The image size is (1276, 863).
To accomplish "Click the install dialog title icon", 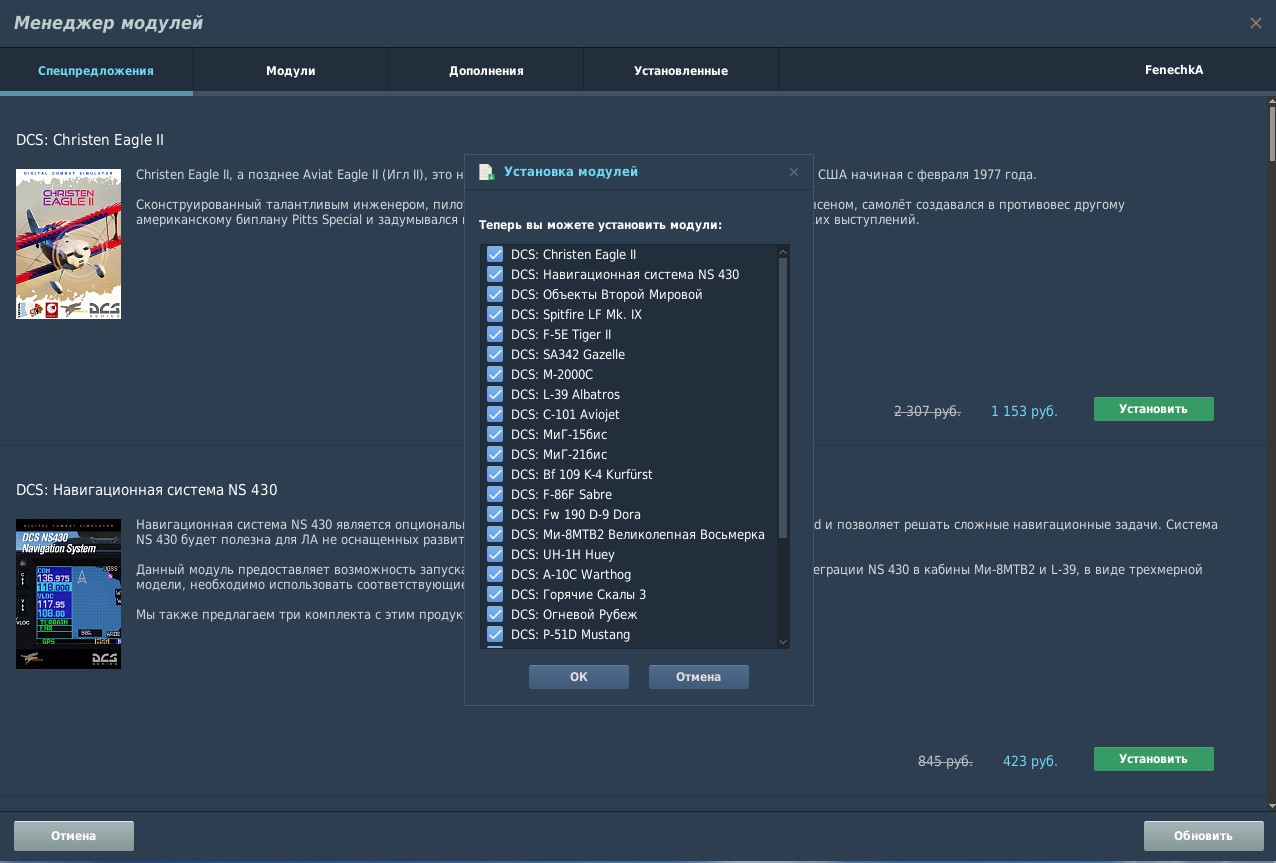I will [x=486, y=172].
